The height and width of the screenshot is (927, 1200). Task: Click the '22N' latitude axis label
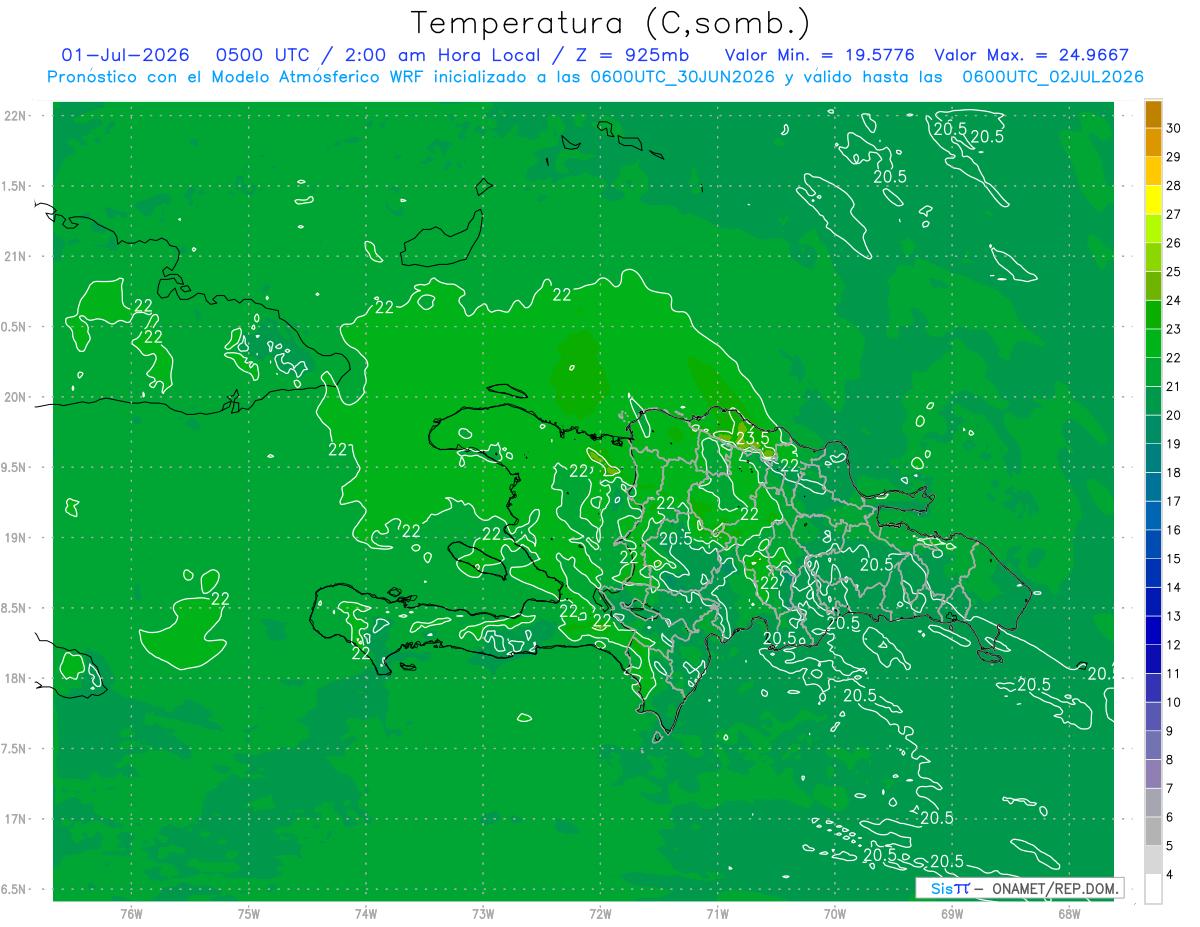15,116
